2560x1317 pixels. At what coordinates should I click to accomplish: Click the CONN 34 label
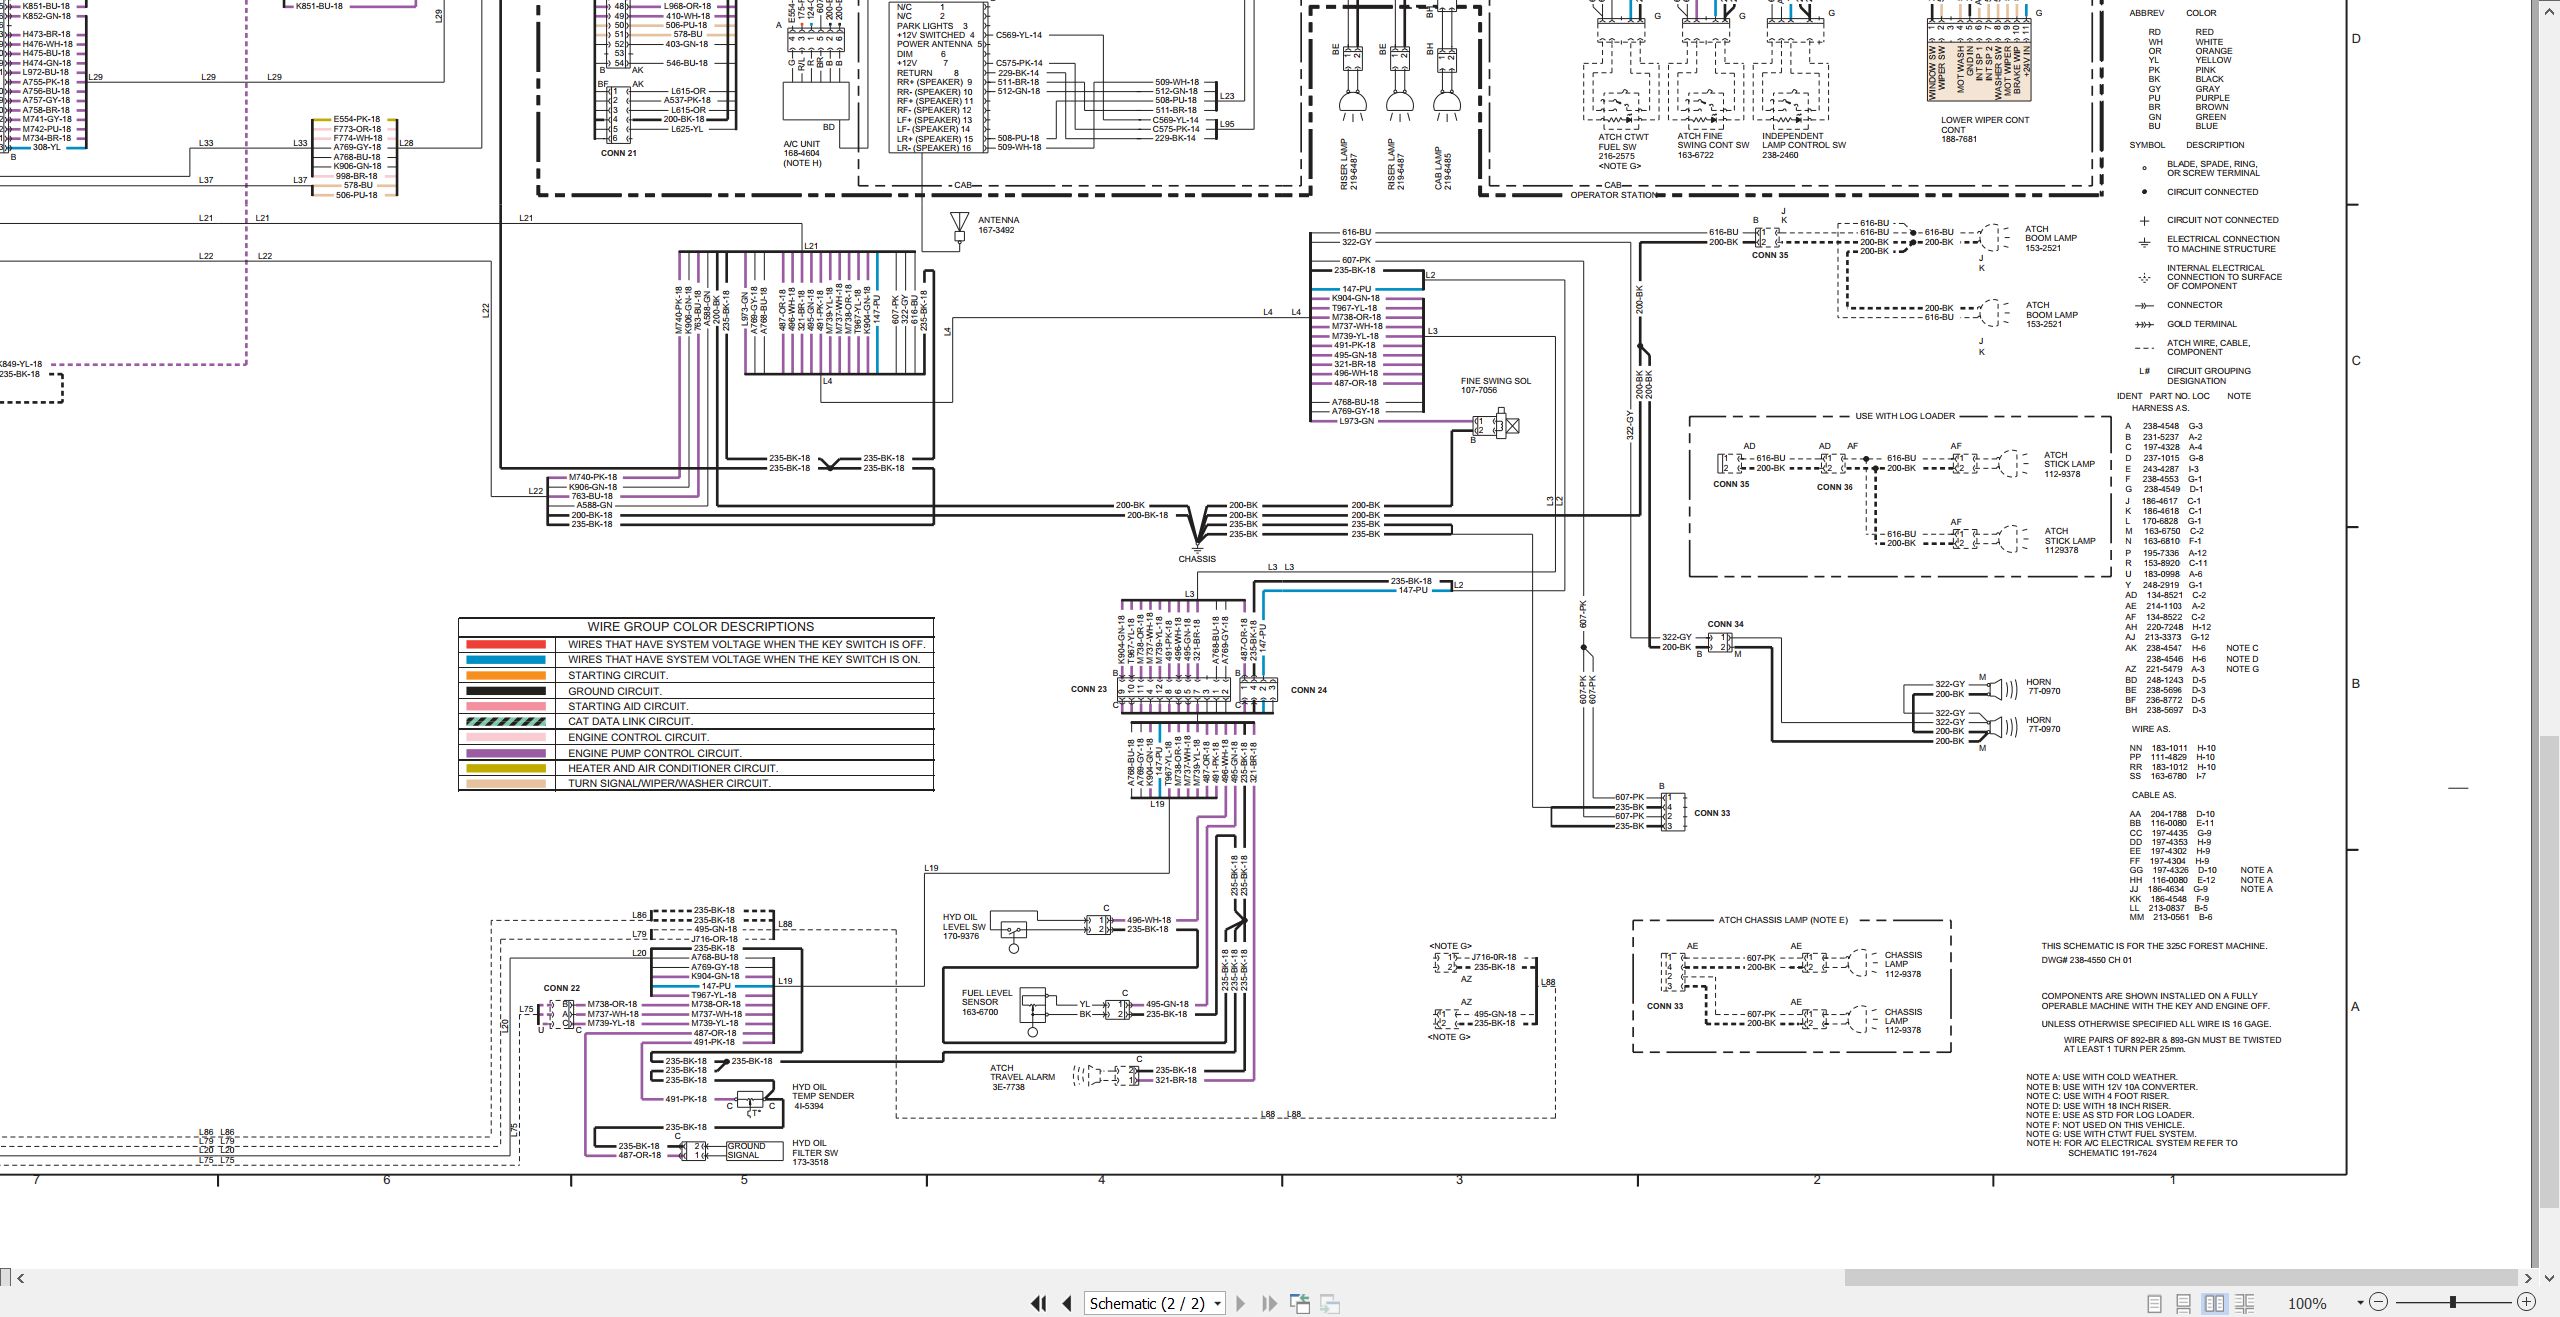click(x=1725, y=624)
